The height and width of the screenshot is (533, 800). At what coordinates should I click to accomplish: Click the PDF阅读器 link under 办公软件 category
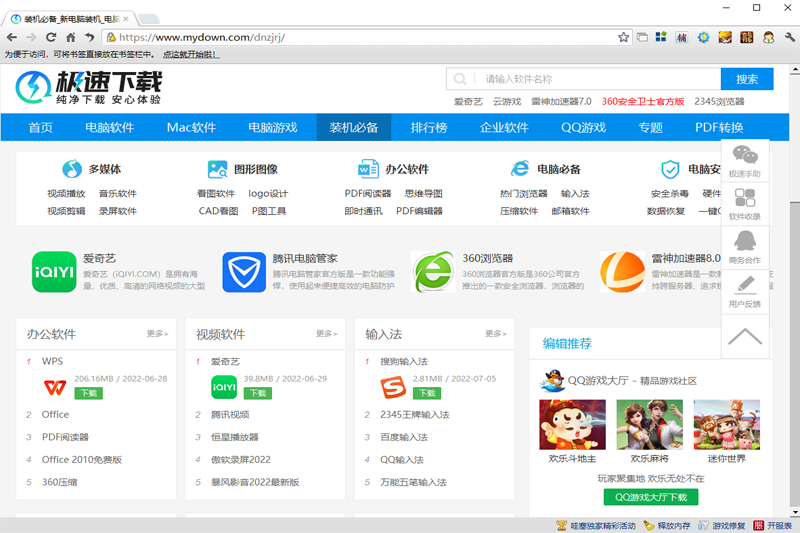pyautogui.click(x=368, y=193)
